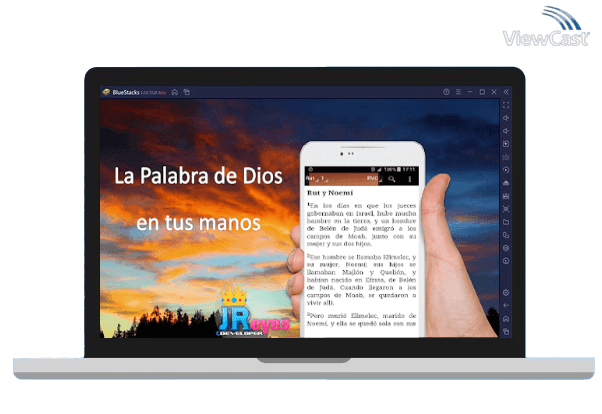
Task: Open the chapter 1 selector in phone
Action: coord(325,179)
